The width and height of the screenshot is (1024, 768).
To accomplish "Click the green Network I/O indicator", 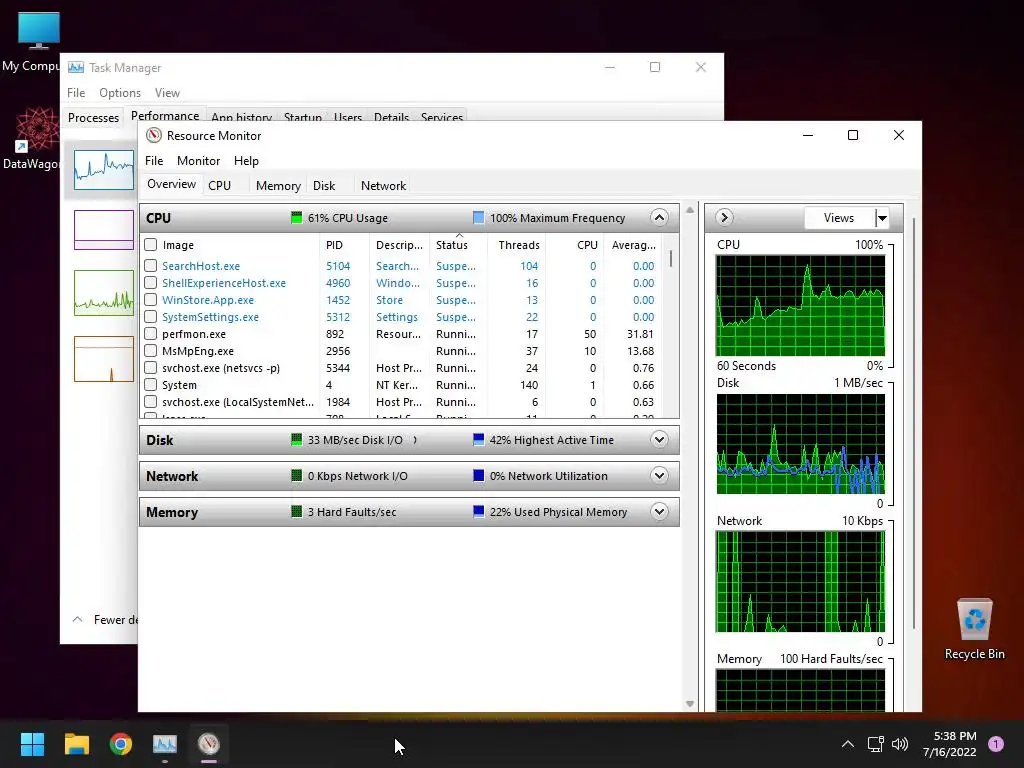I will (x=296, y=475).
